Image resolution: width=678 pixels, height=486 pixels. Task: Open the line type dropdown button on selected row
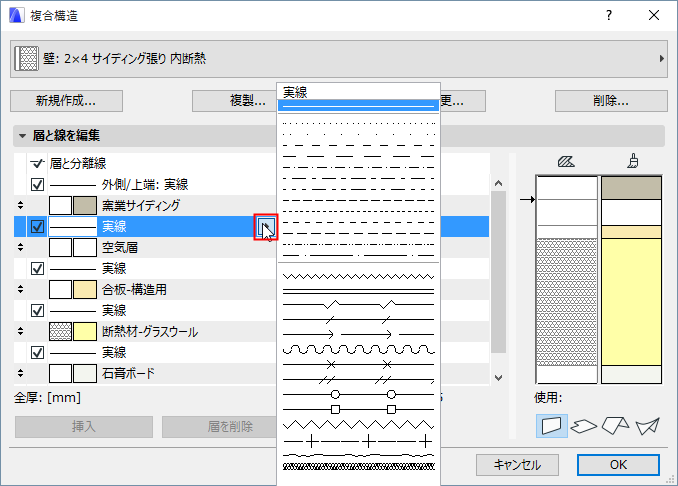click(x=266, y=227)
